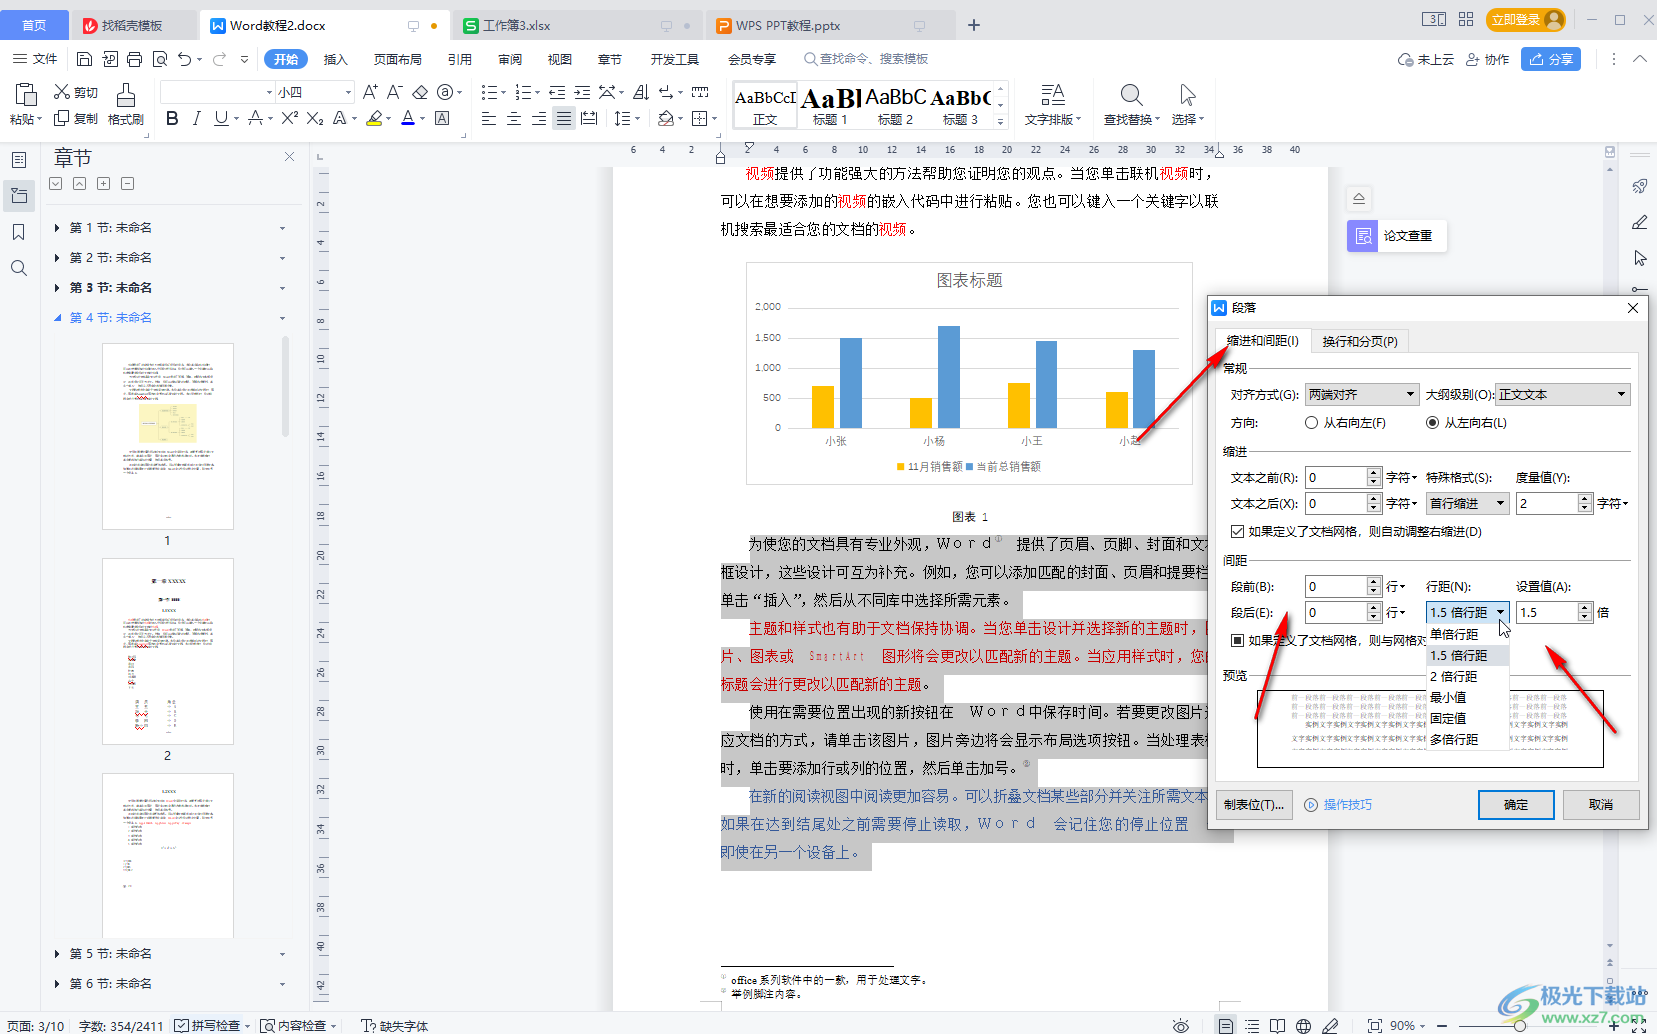Switch to 换行和分页(P) tab in dialog
Viewport: 1657px width, 1034px height.
[x=1359, y=341]
